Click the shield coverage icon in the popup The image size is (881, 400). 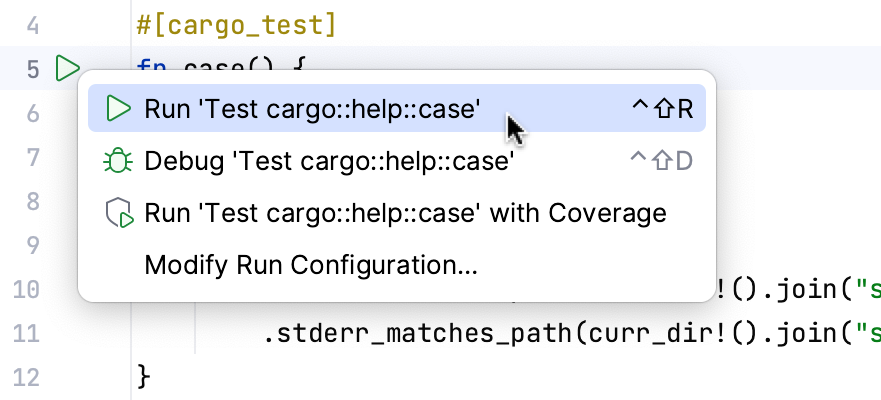point(119,213)
